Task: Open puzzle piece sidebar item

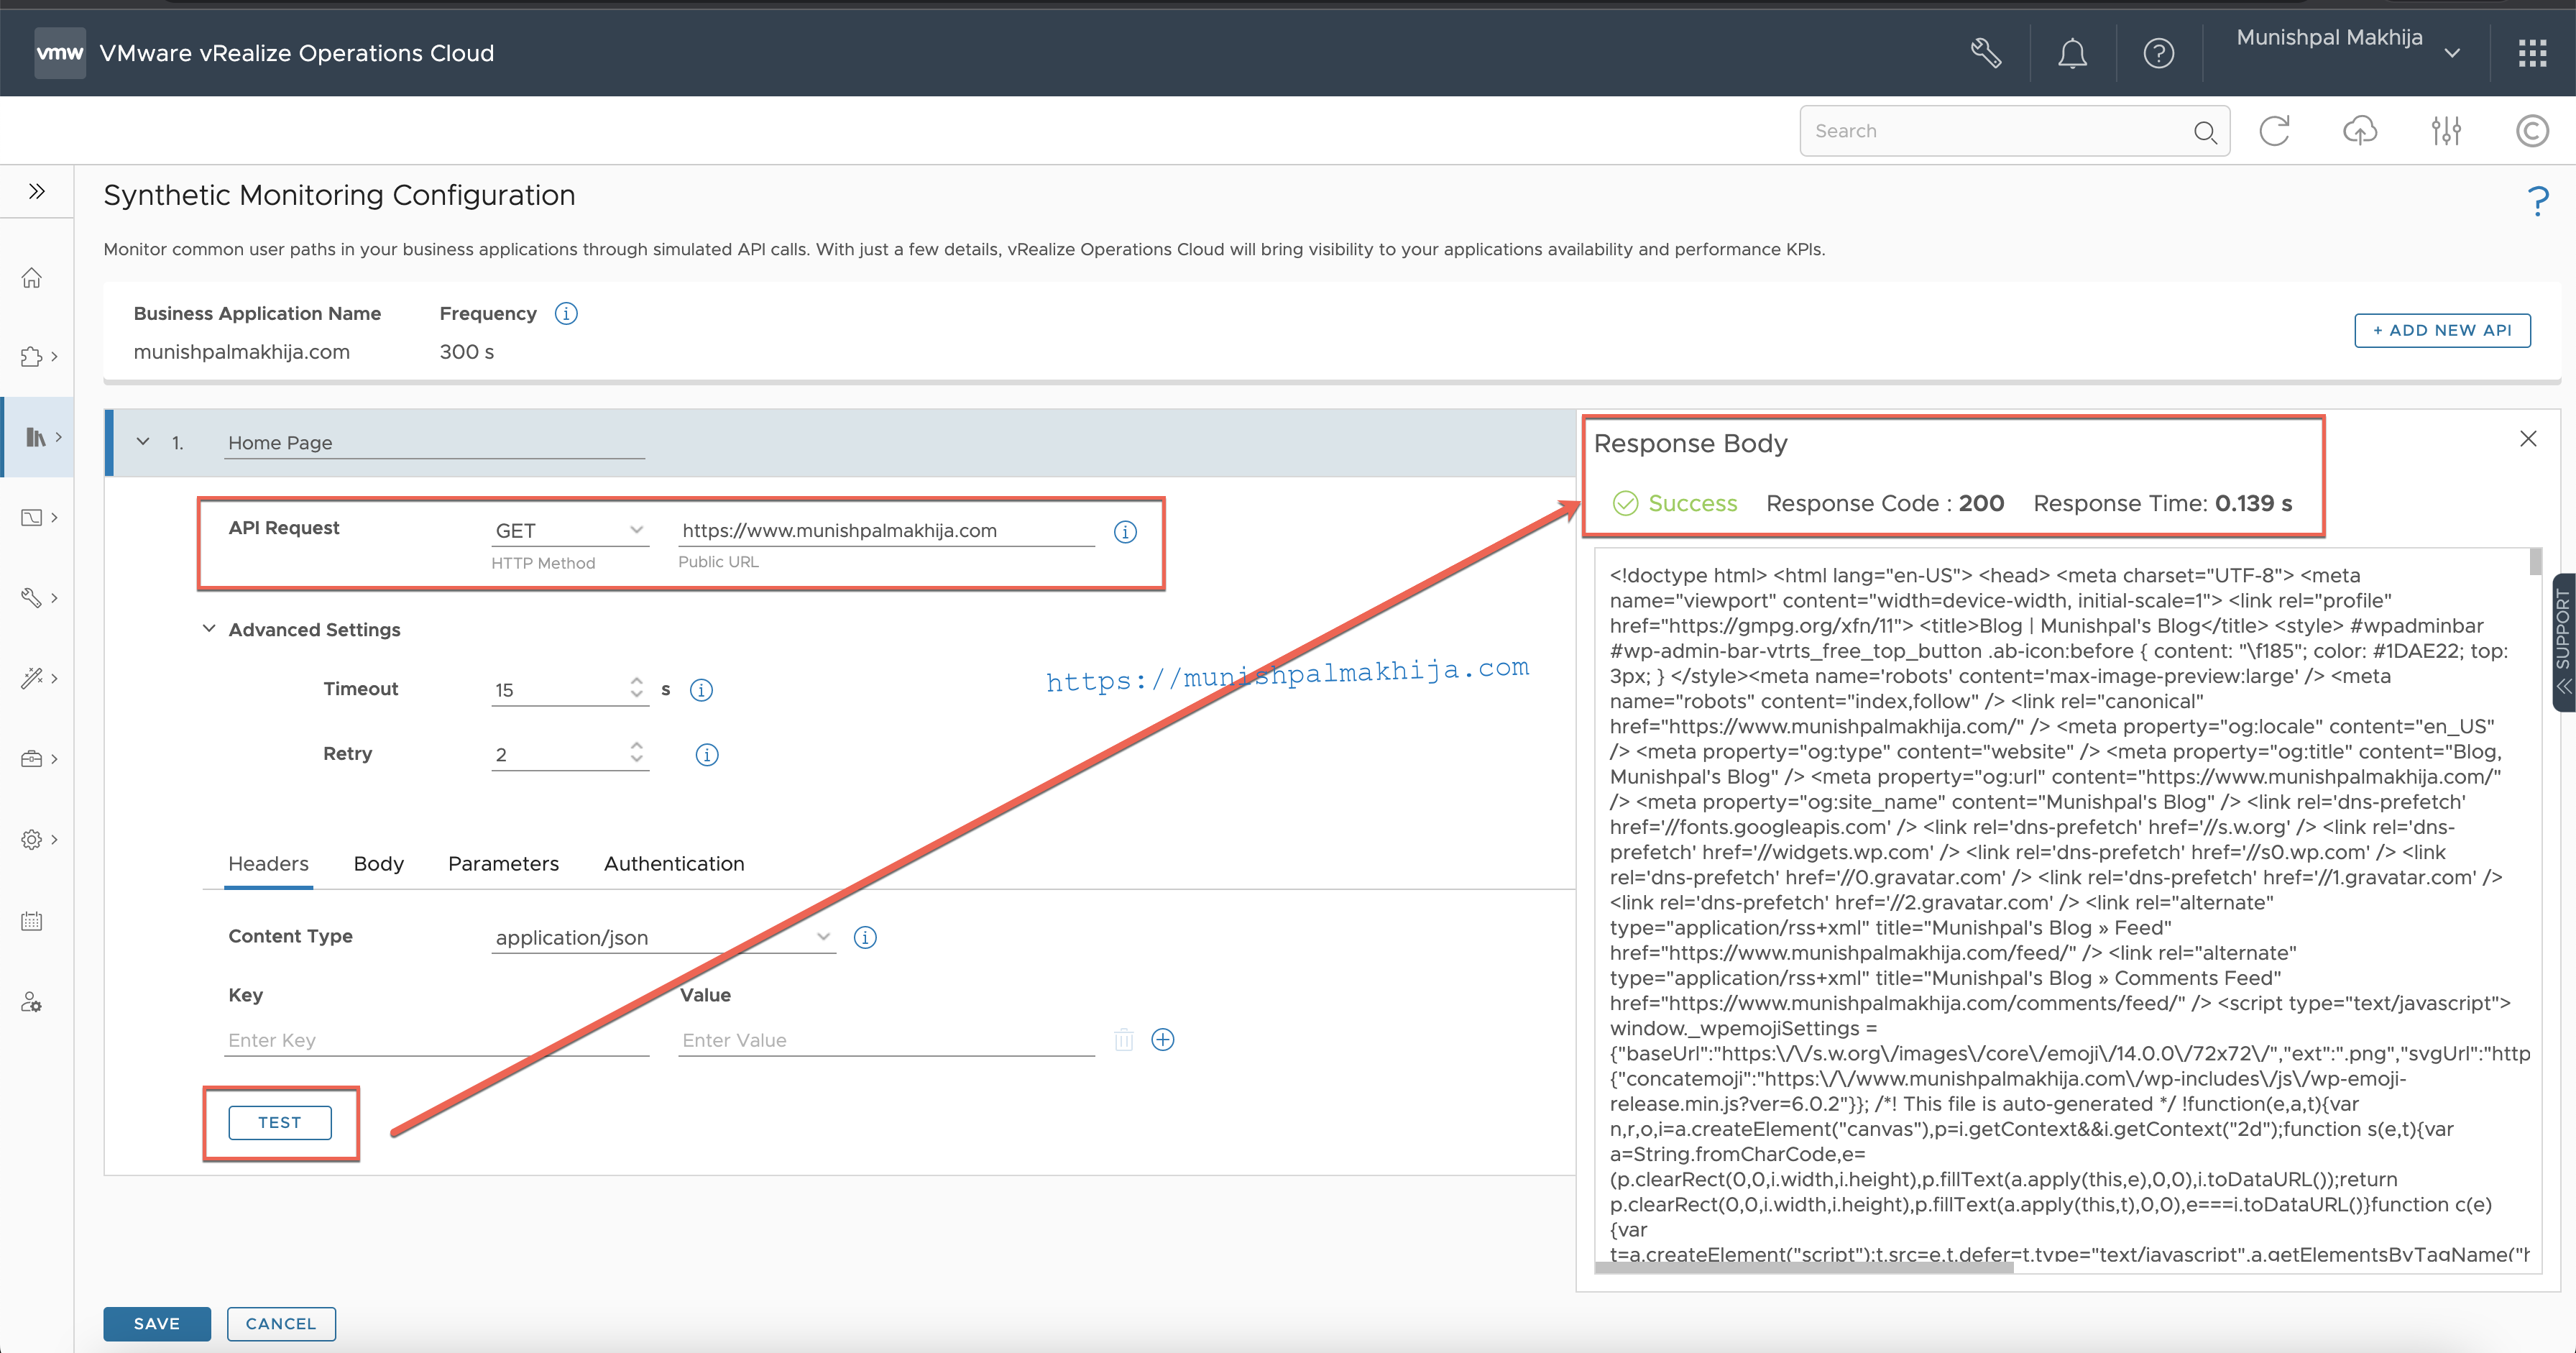Action: 32,356
